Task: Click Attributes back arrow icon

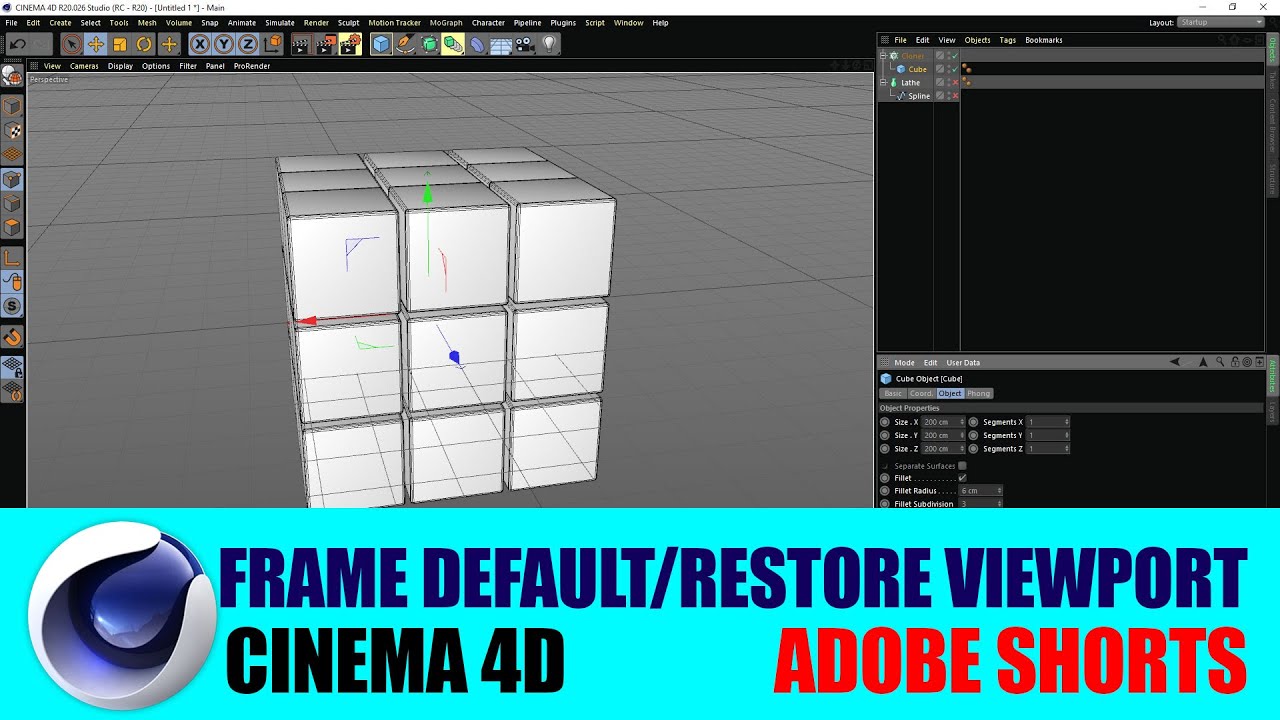Action: coord(1174,361)
